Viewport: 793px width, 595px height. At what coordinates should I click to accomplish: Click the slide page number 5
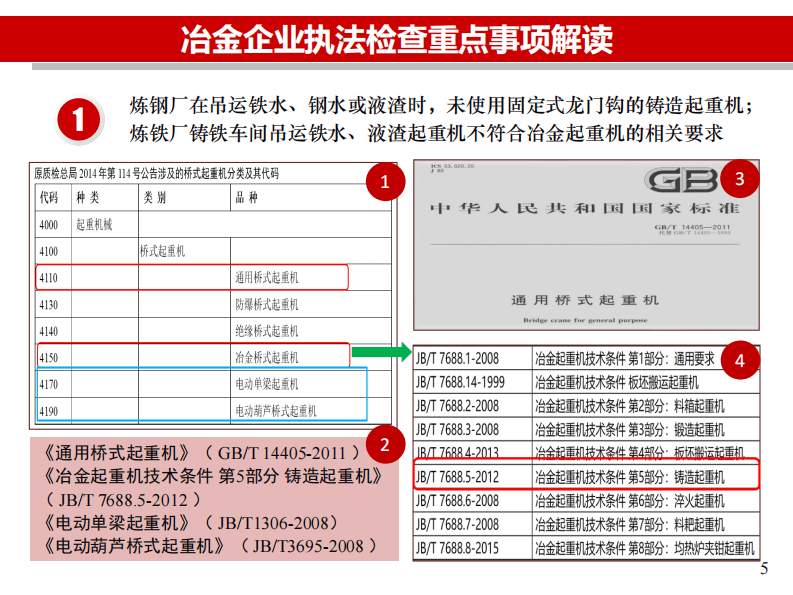click(x=764, y=568)
